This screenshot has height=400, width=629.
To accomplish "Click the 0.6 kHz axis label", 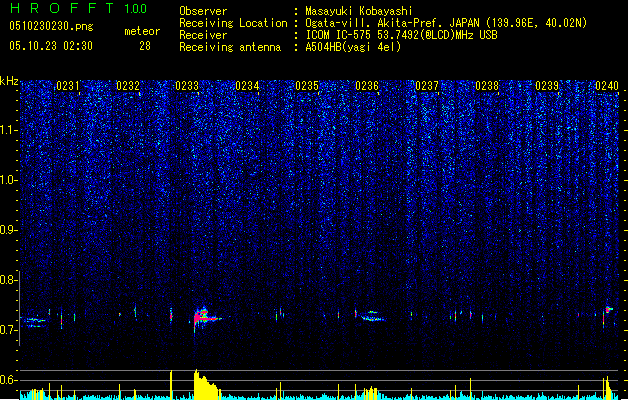I will (x=9, y=380).
